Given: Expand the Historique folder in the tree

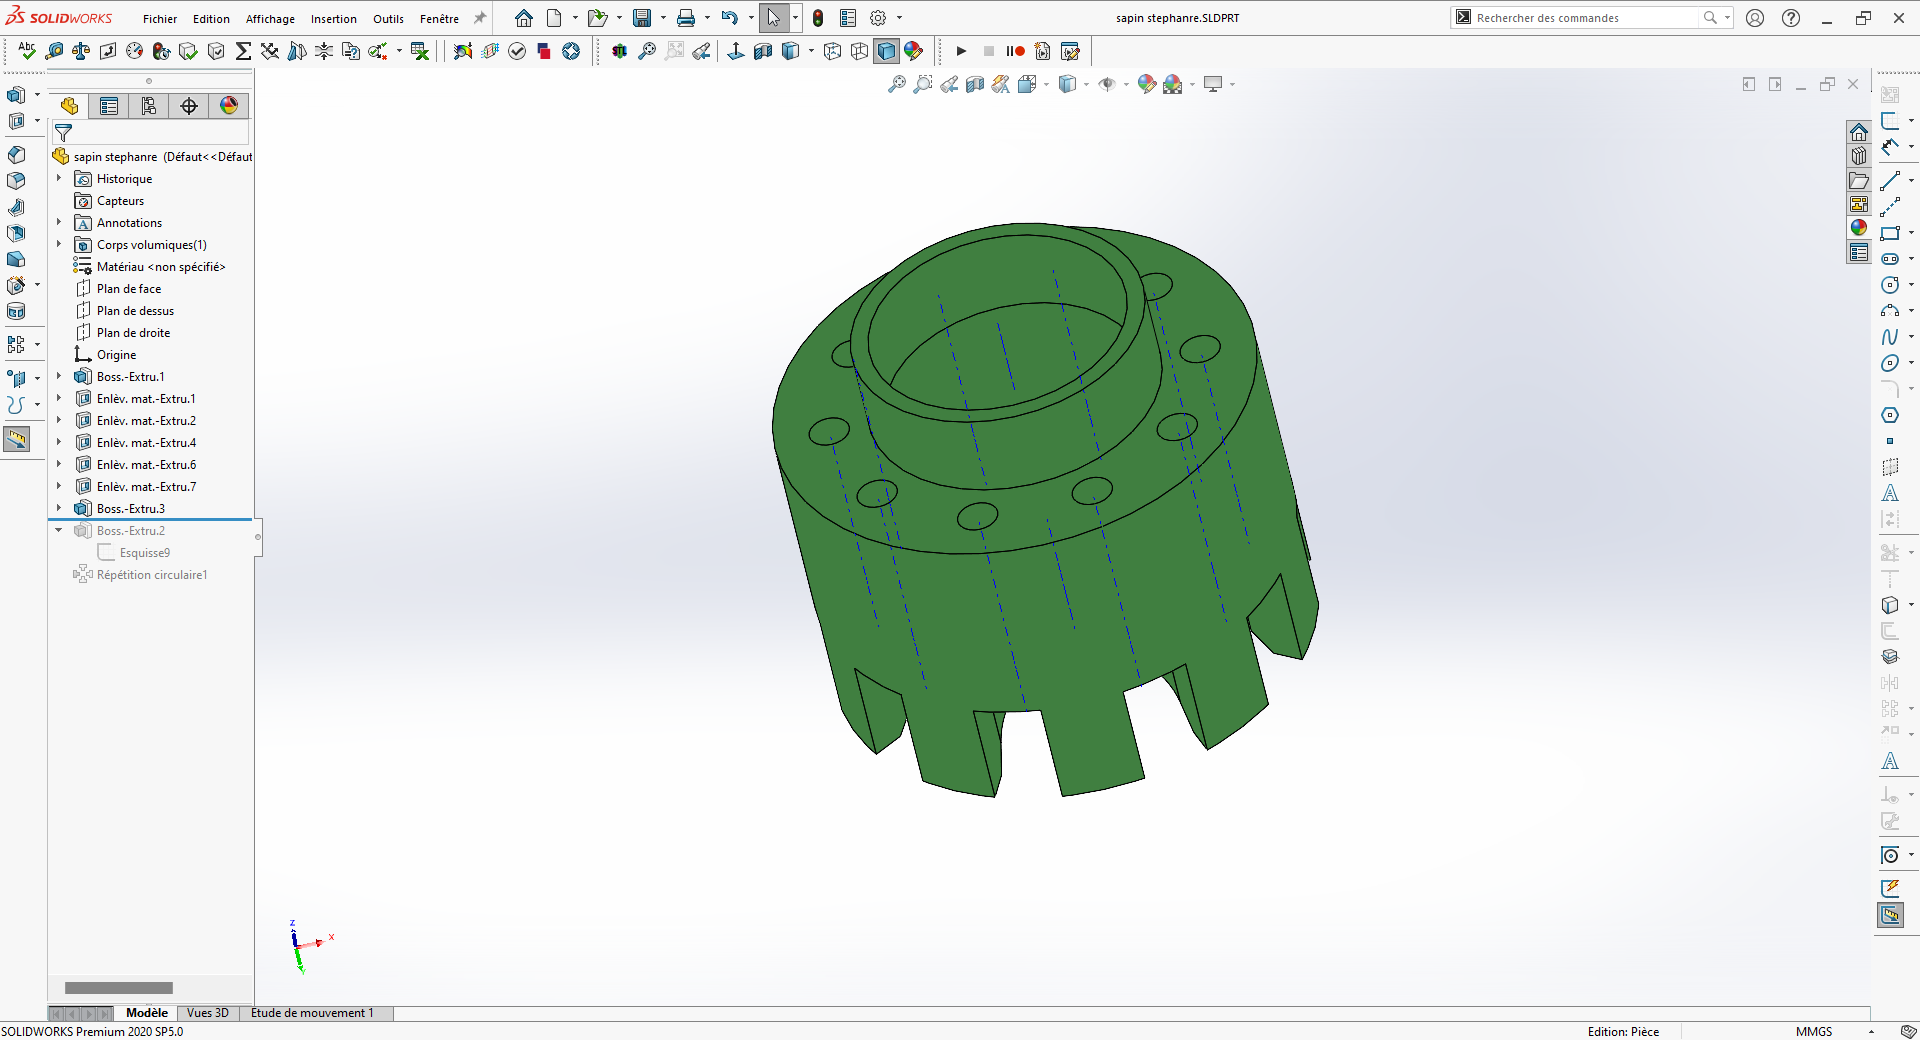Looking at the screenshot, I should [59, 178].
